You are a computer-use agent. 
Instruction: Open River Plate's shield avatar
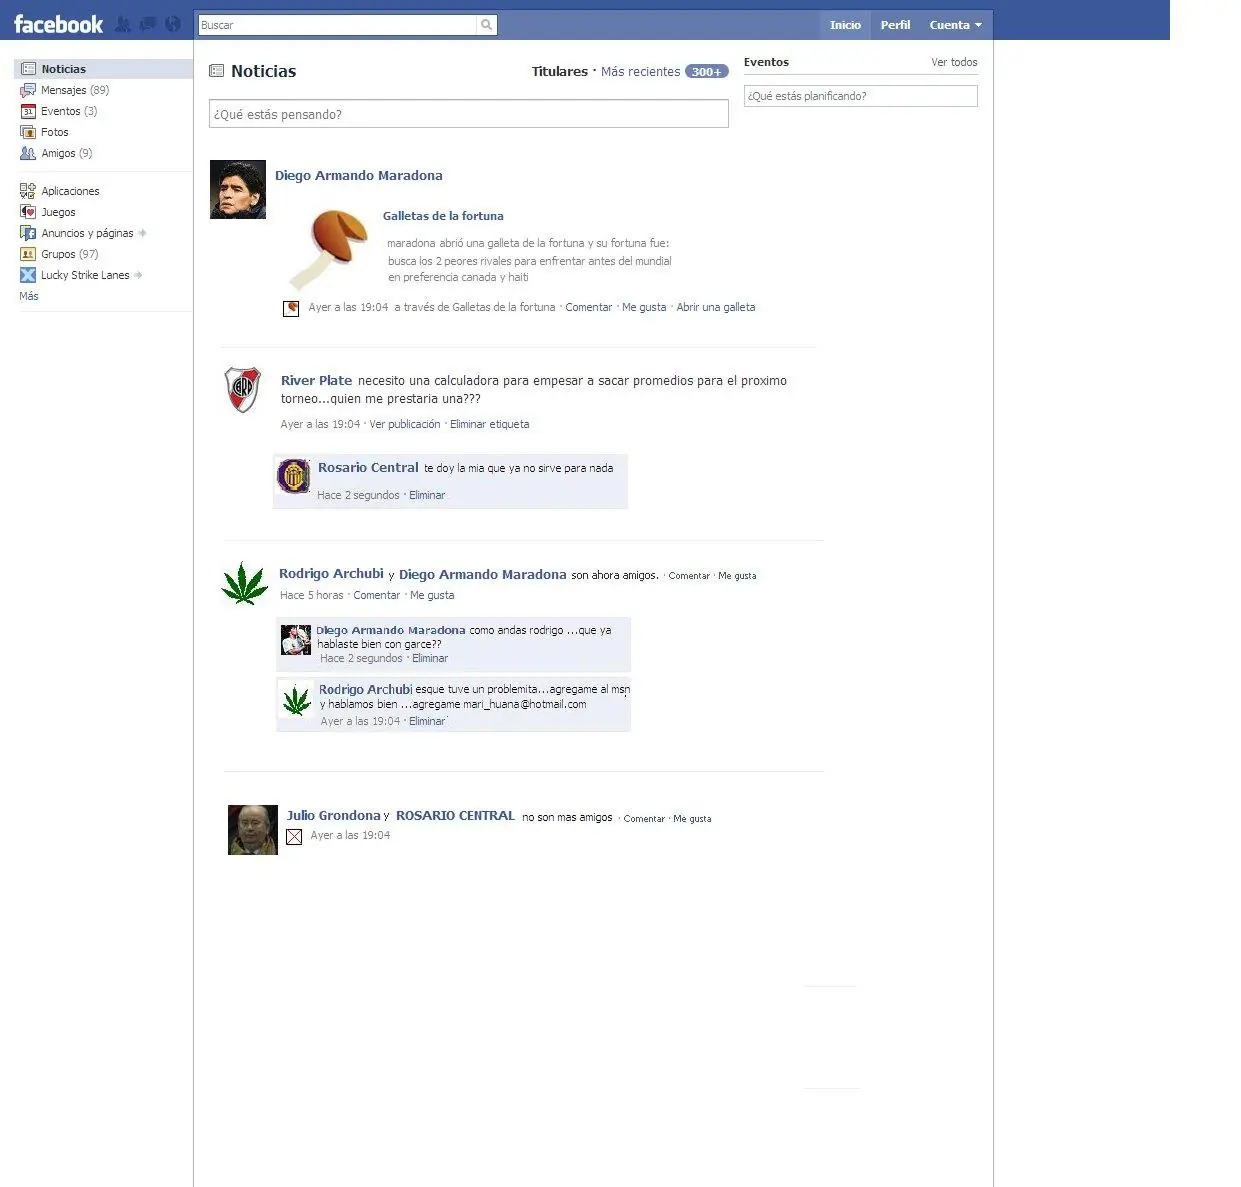242,390
